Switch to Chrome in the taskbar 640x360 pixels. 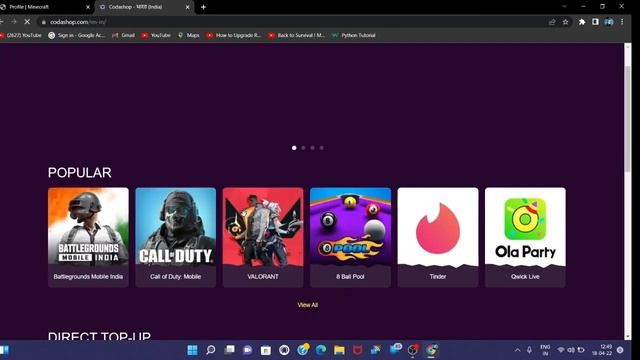coord(431,350)
